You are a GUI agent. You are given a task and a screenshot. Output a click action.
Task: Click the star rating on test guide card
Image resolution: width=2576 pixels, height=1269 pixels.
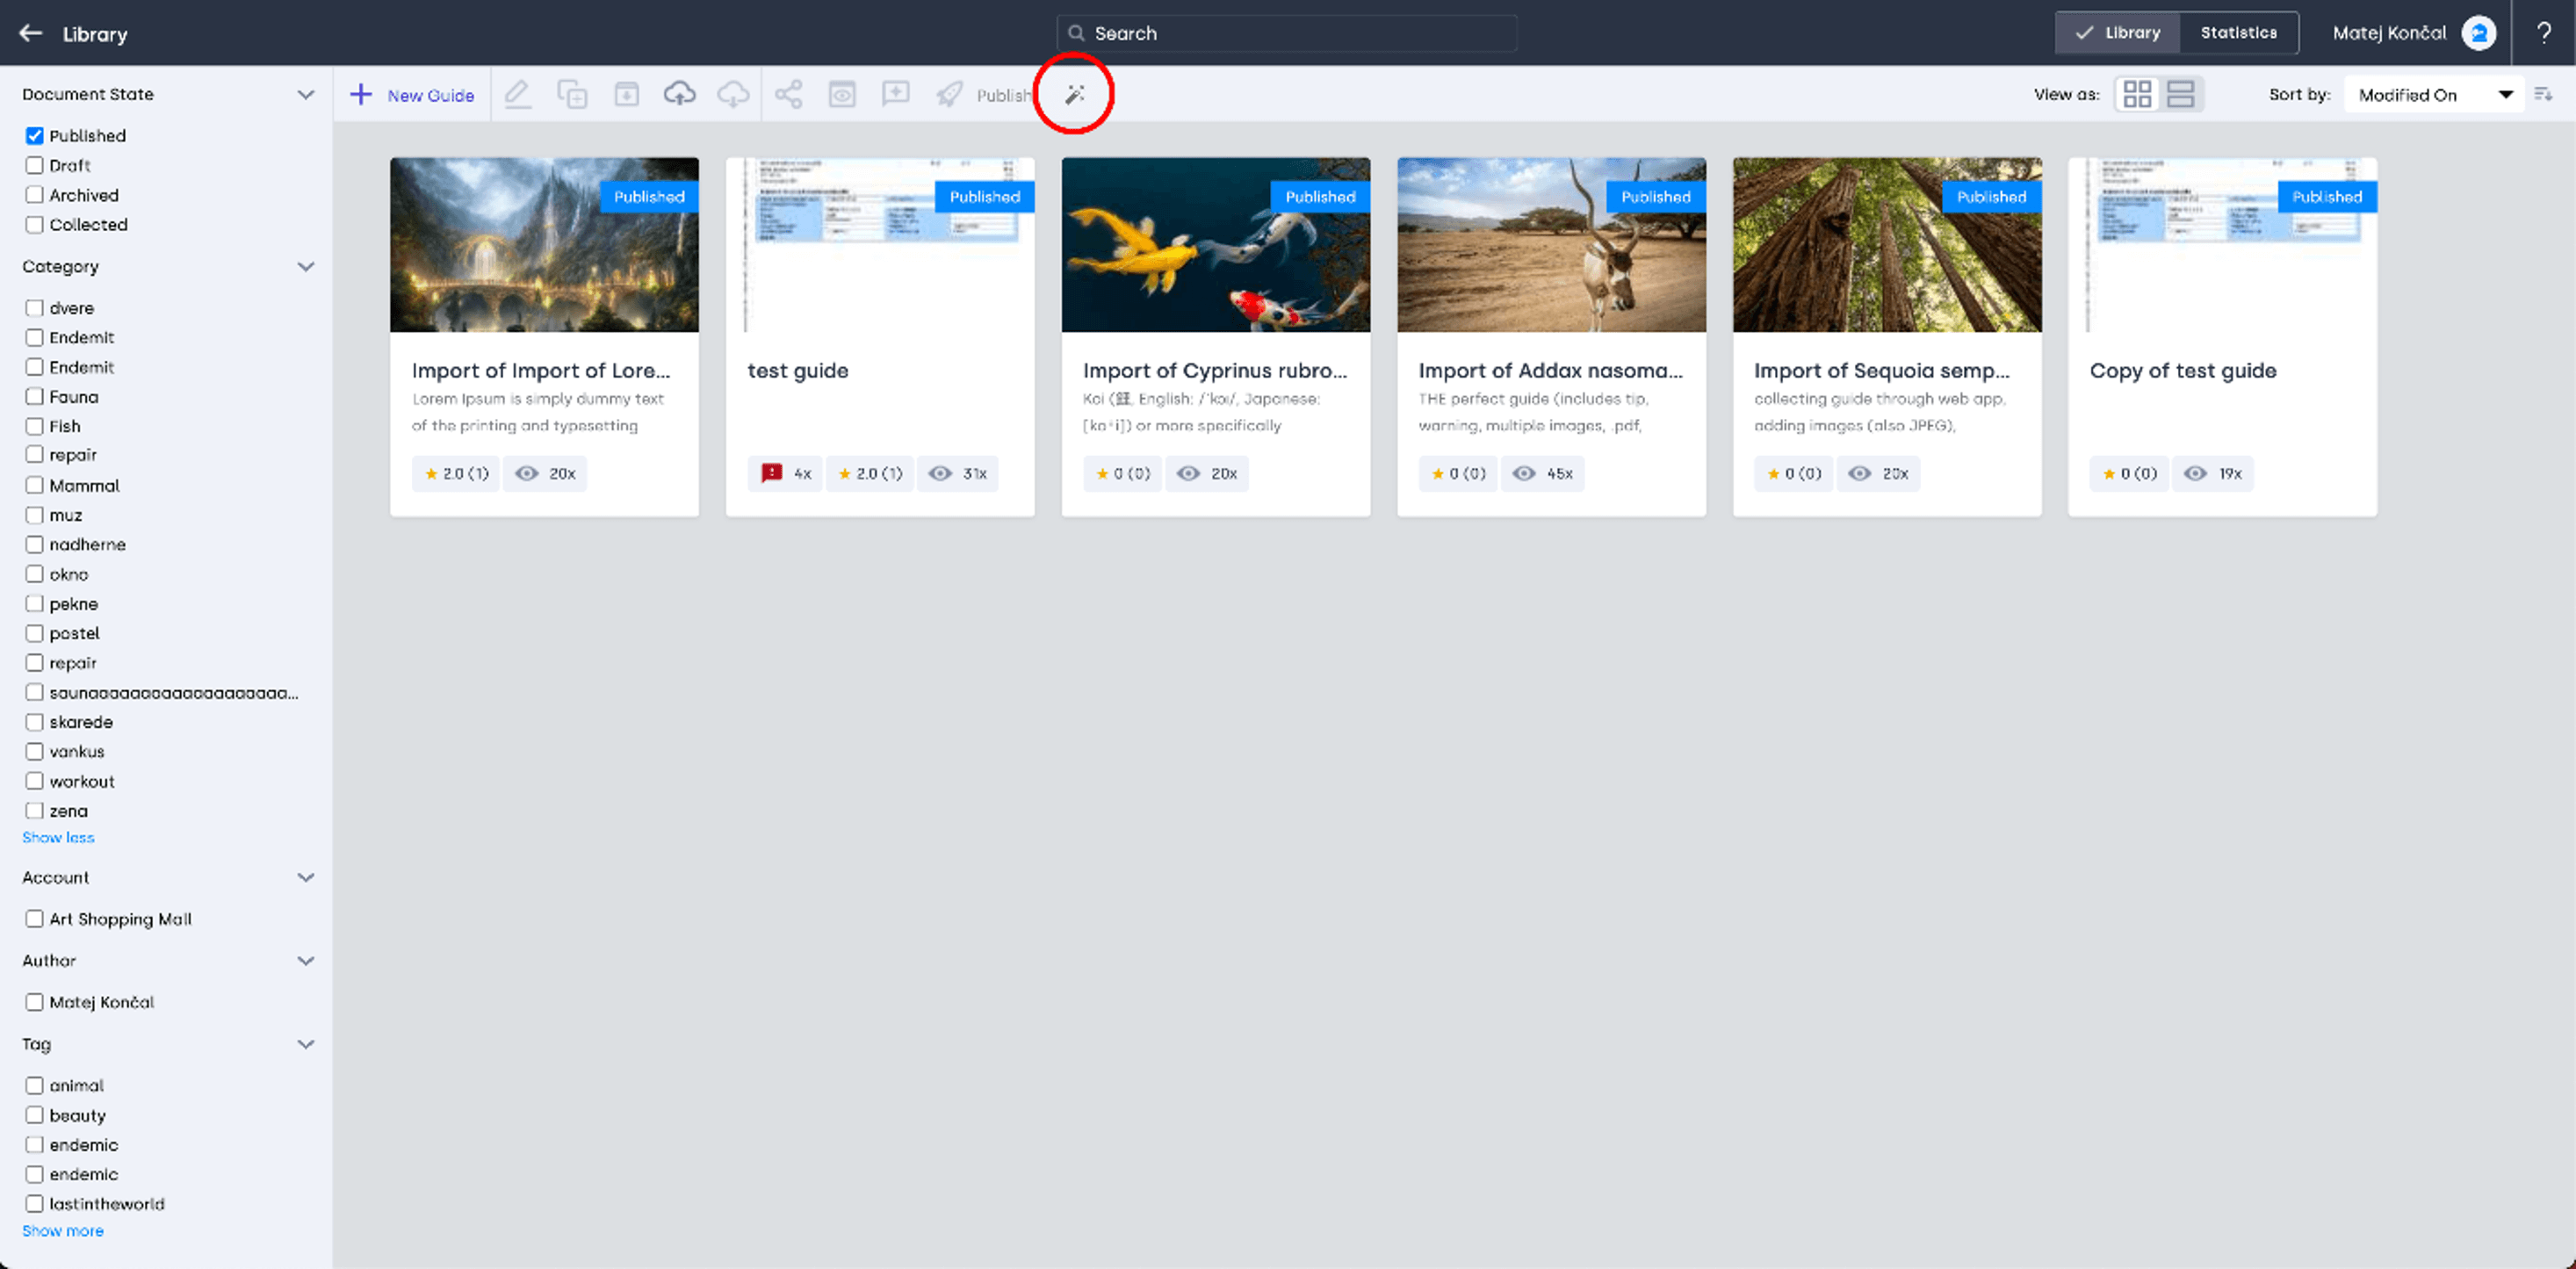coord(870,473)
